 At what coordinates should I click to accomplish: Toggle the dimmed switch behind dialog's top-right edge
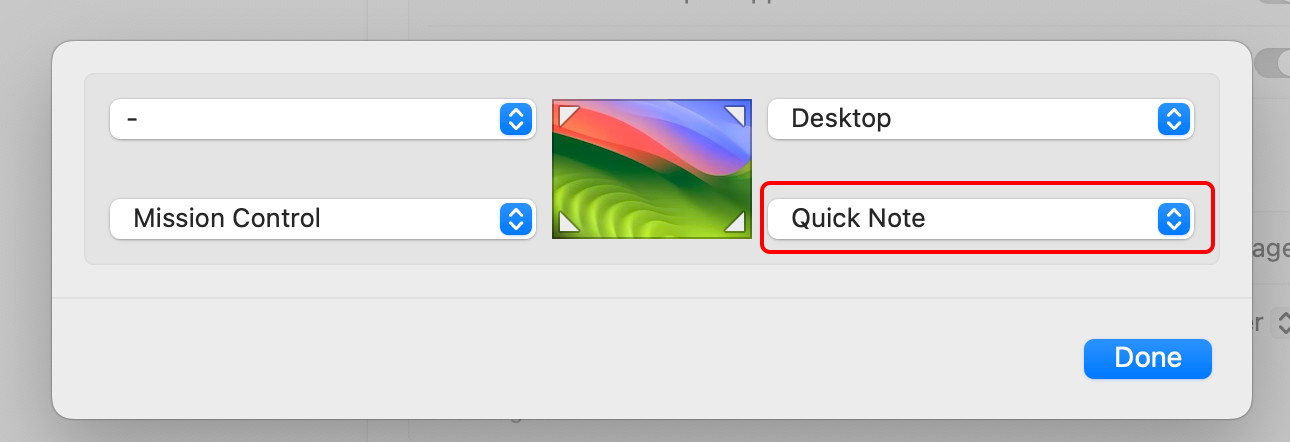[x=1271, y=63]
